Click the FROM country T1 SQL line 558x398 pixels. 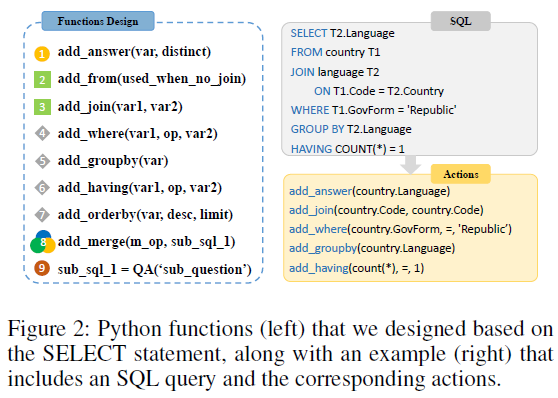tap(335, 52)
